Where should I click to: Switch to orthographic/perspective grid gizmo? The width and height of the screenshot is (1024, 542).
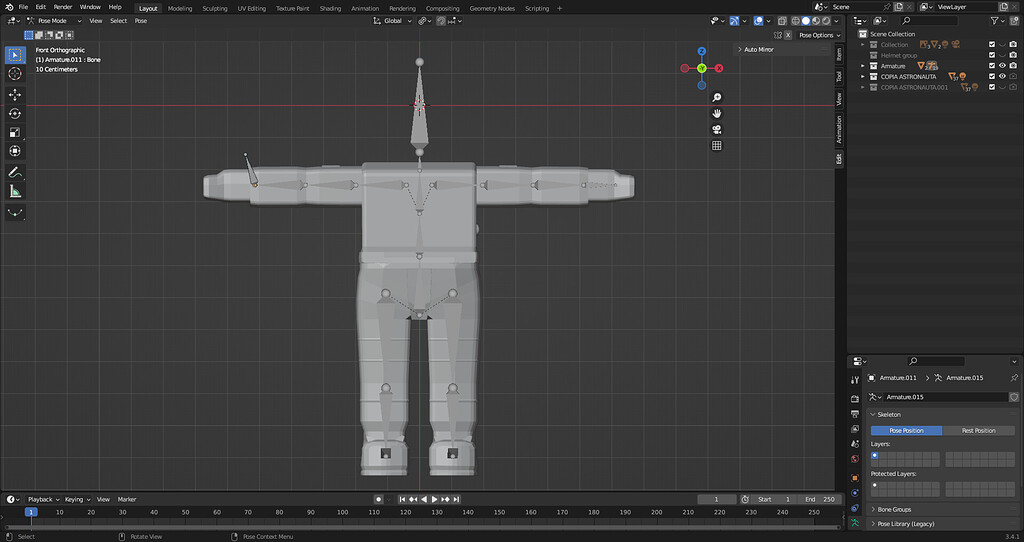point(717,145)
